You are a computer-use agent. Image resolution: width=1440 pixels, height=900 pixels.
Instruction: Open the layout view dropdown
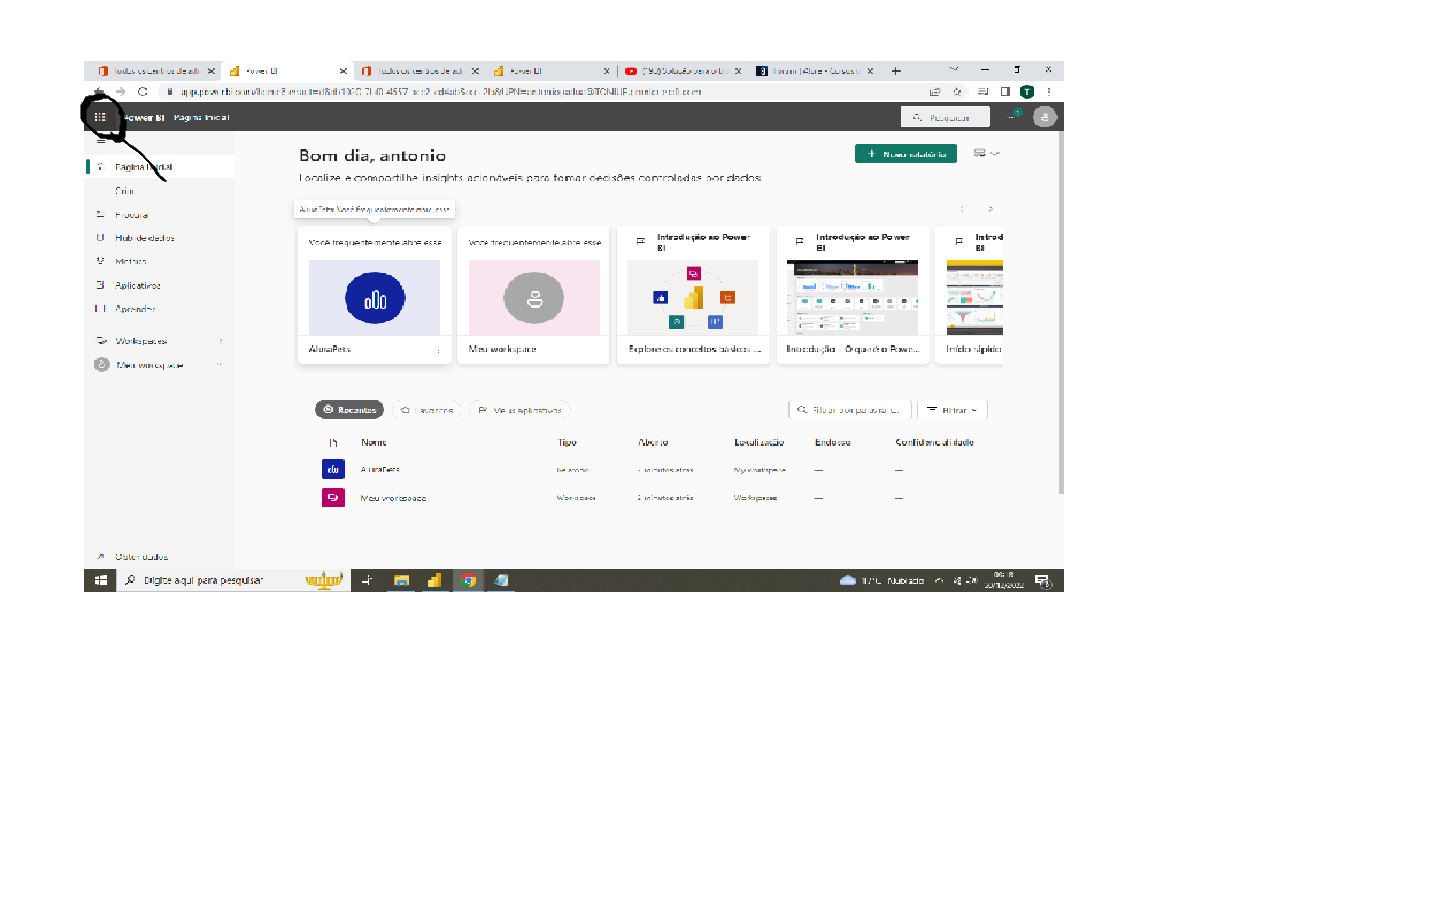pyautogui.click(x=987, y=153)
